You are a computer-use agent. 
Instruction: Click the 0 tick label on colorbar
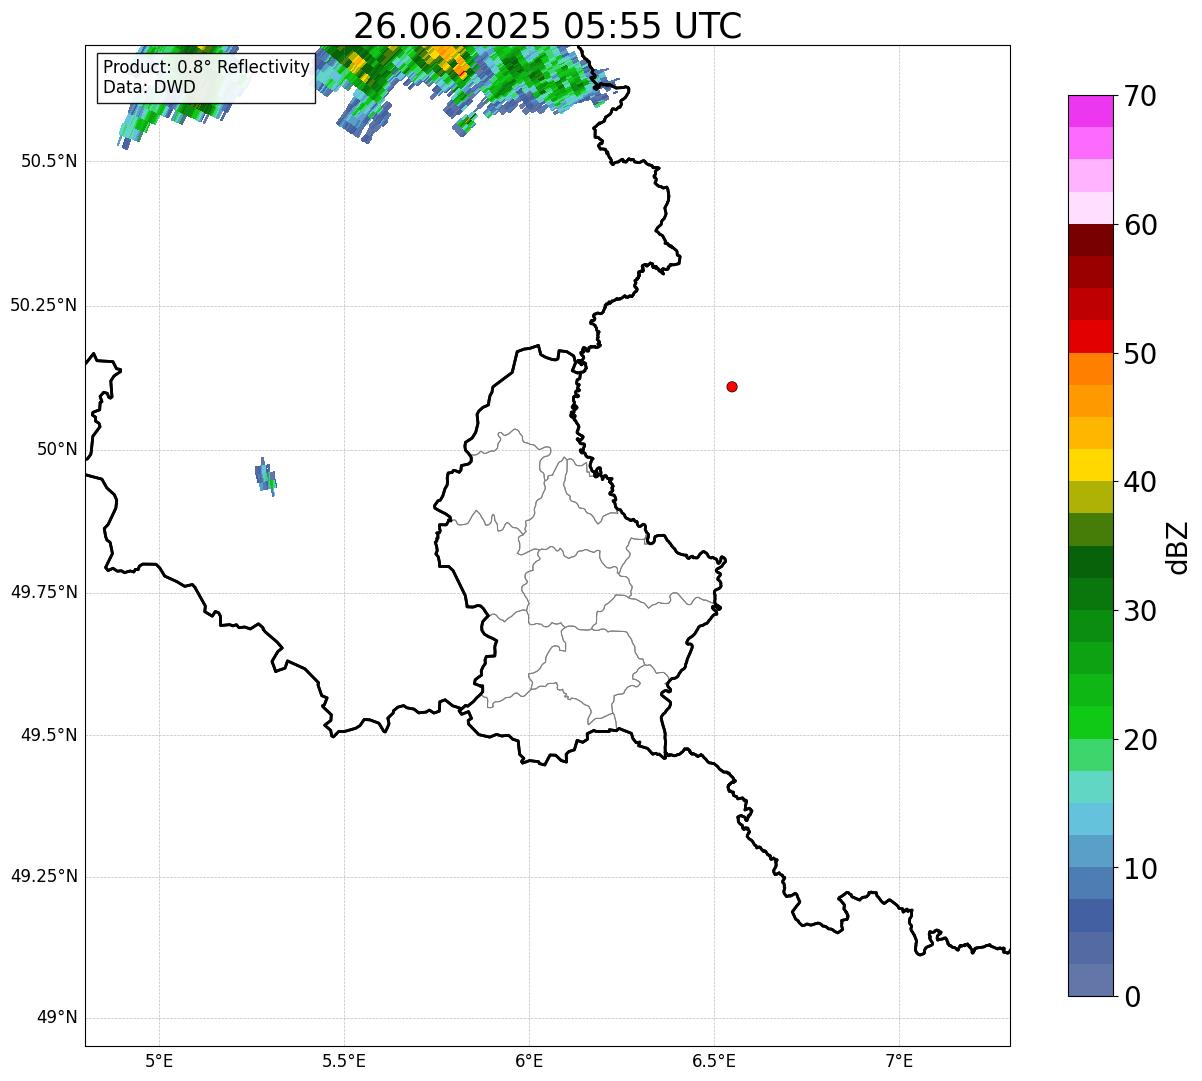[x=1131, y=997]
